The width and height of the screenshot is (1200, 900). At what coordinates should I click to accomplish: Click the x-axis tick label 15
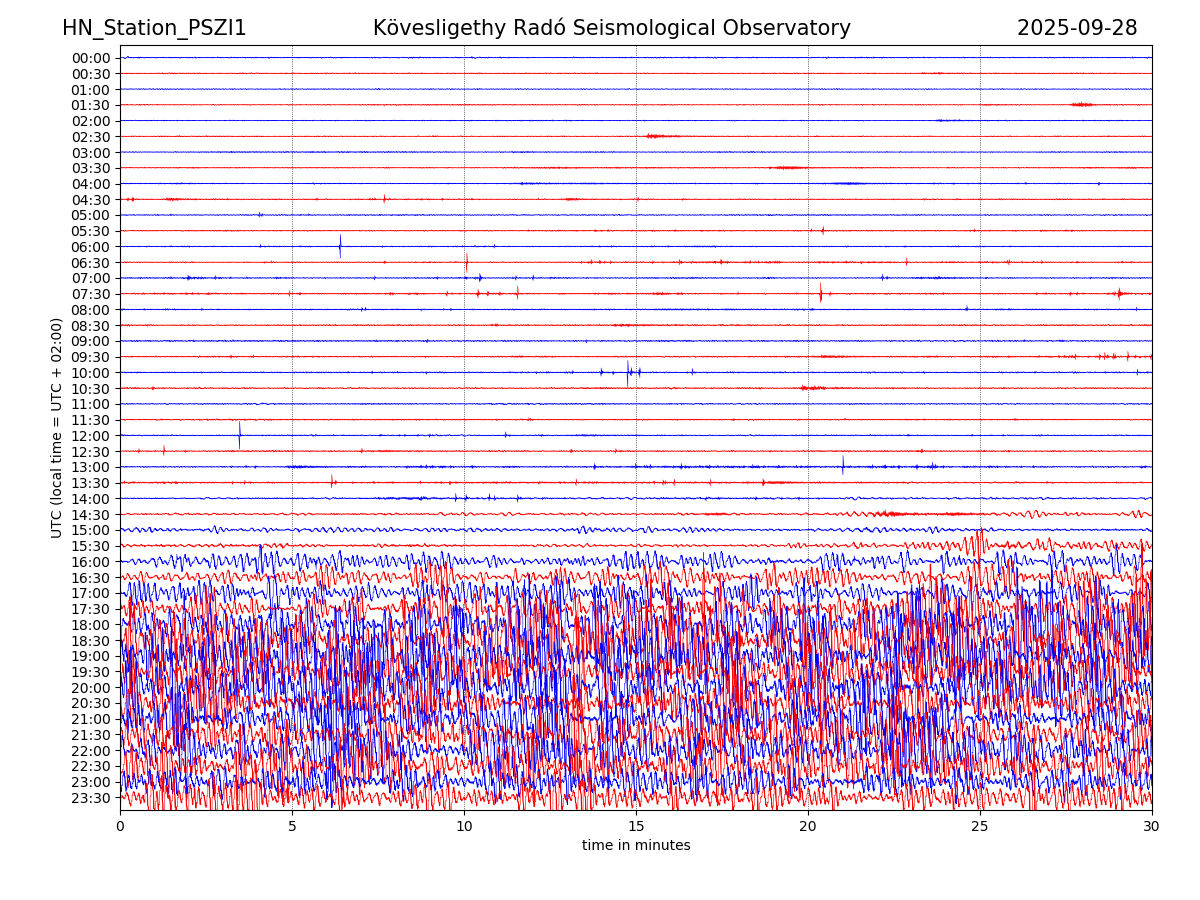[636, 827]
